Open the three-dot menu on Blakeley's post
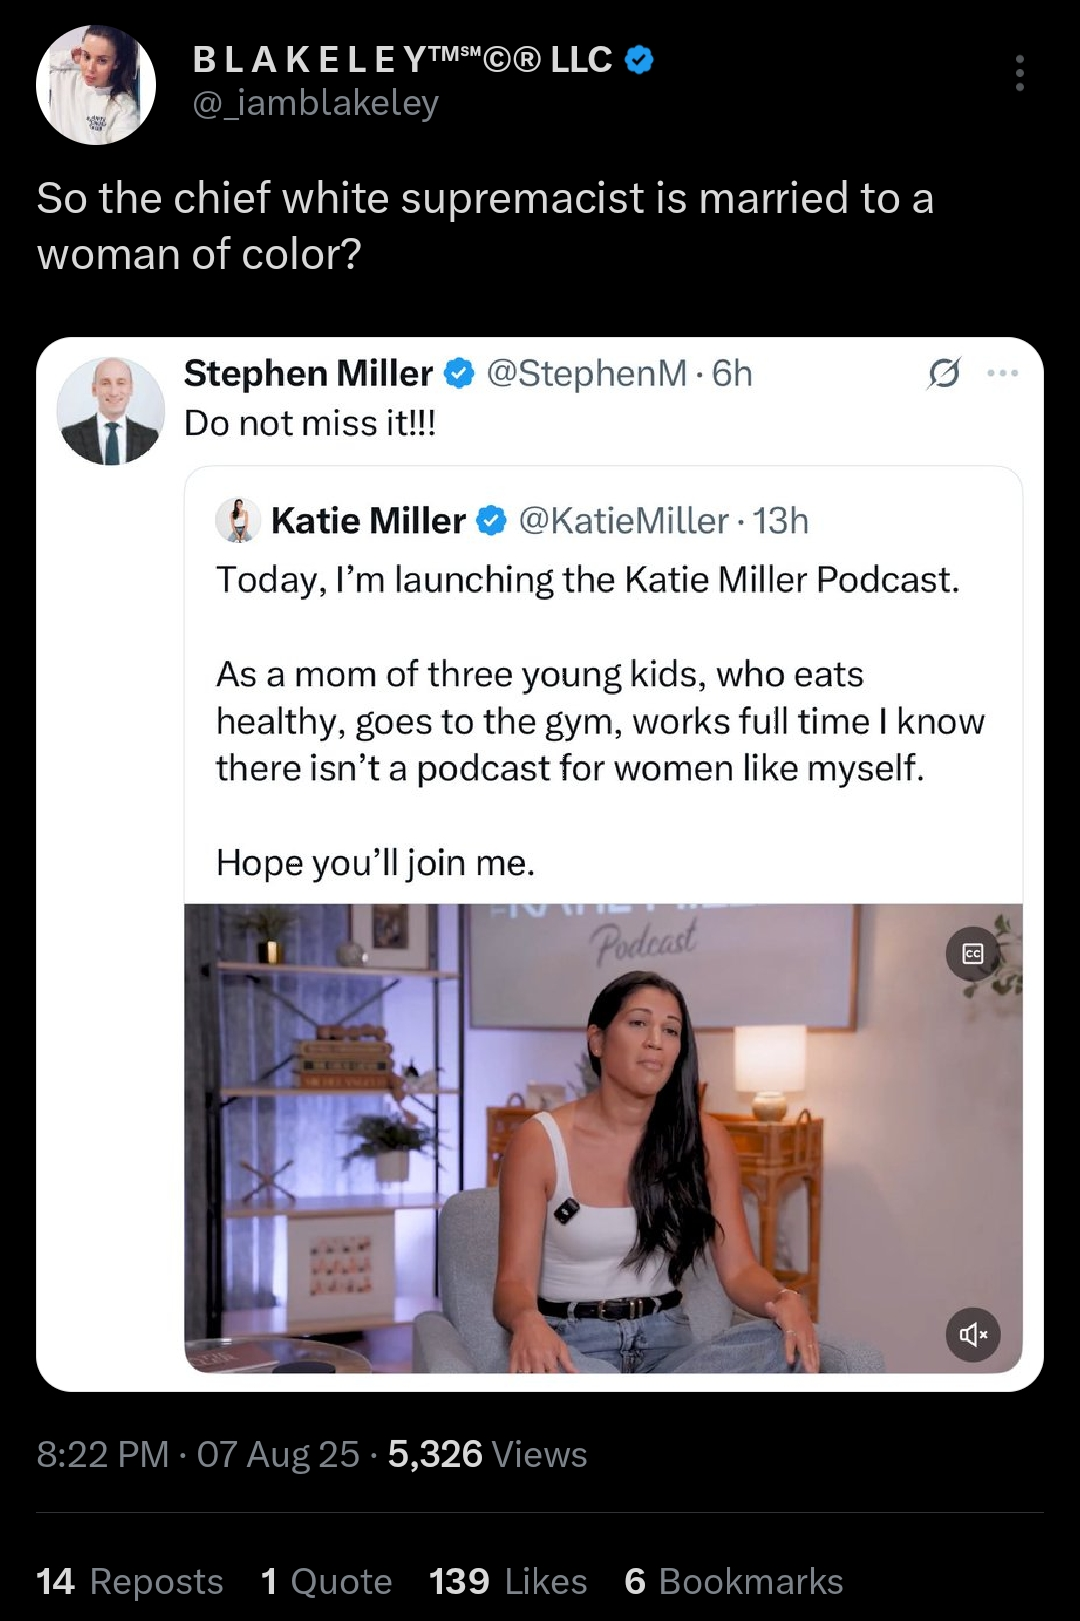This screenshot has width=1080, height=1621. coord(1019,73)
